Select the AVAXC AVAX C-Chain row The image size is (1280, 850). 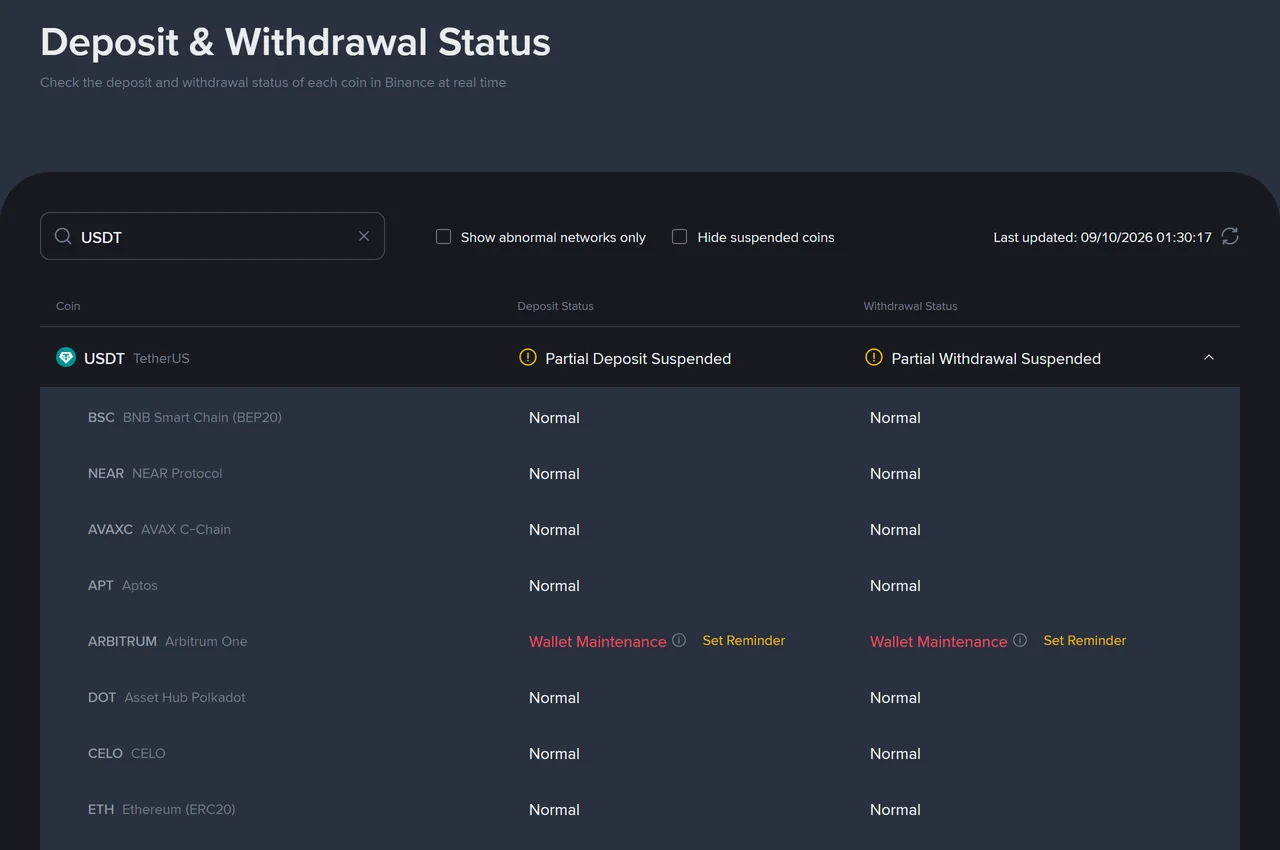pyautogui.click(x=640, y=529)
